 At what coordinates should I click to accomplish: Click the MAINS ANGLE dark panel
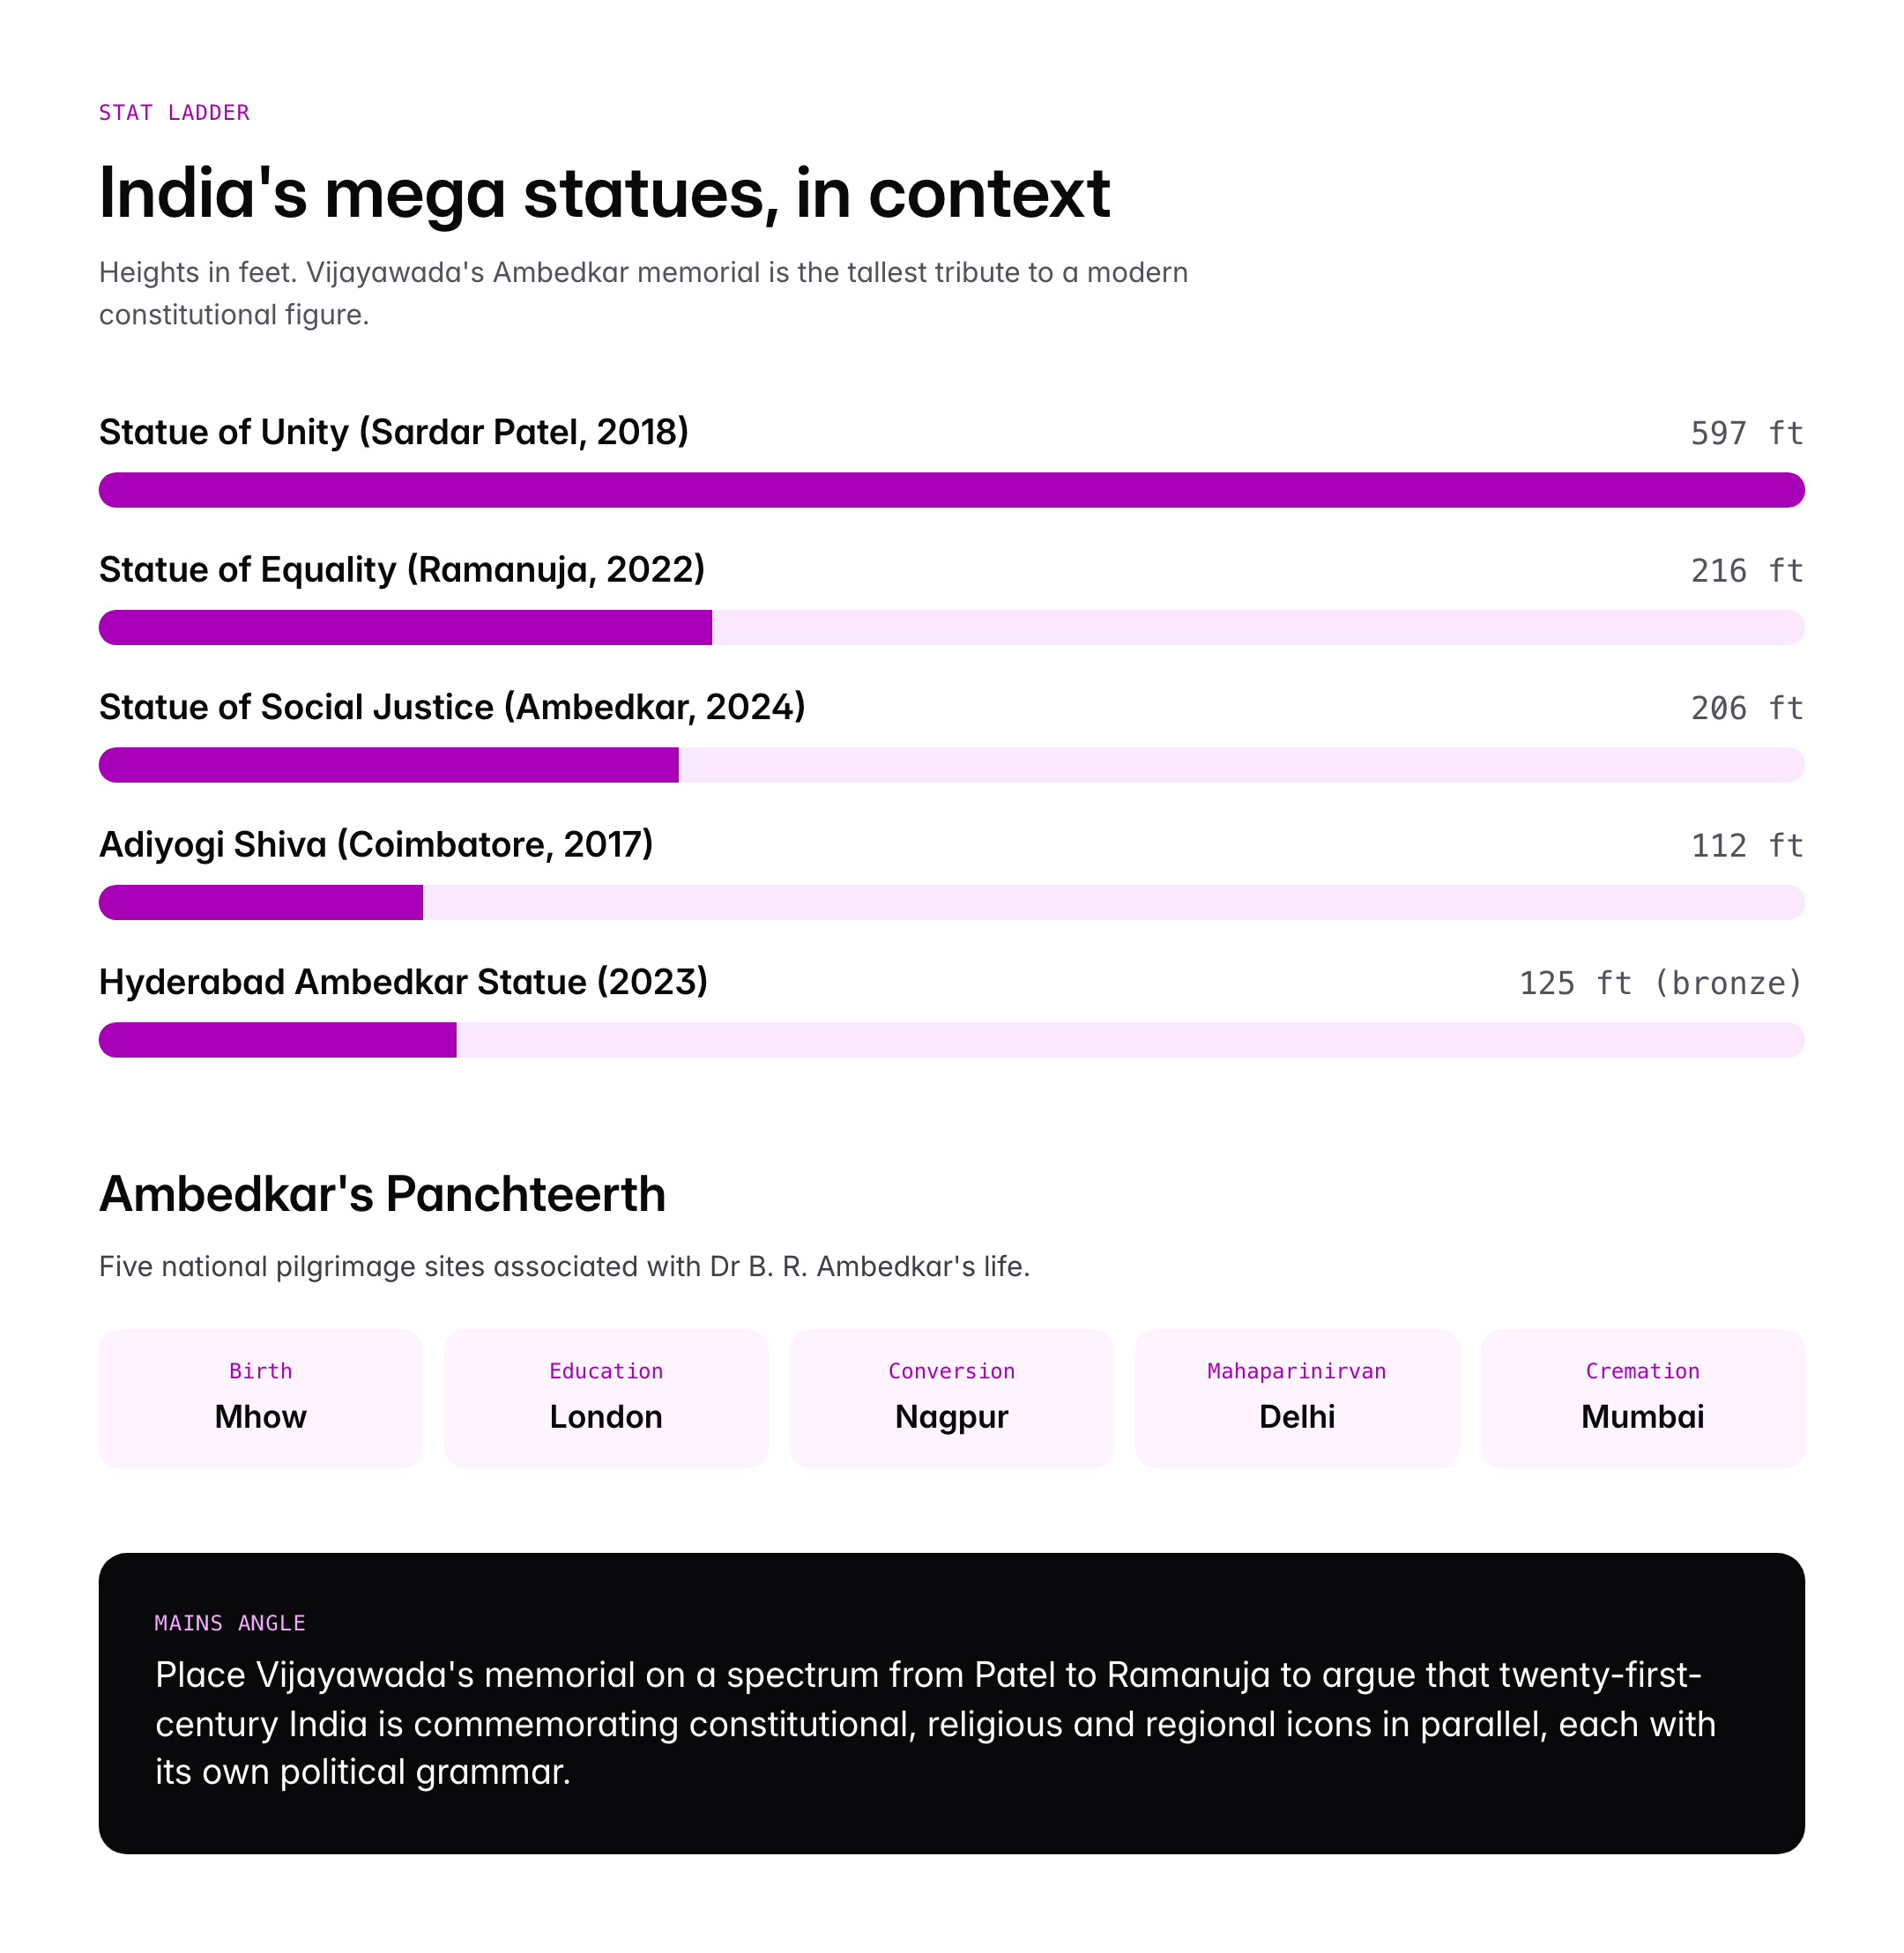tap(951, 1703)
